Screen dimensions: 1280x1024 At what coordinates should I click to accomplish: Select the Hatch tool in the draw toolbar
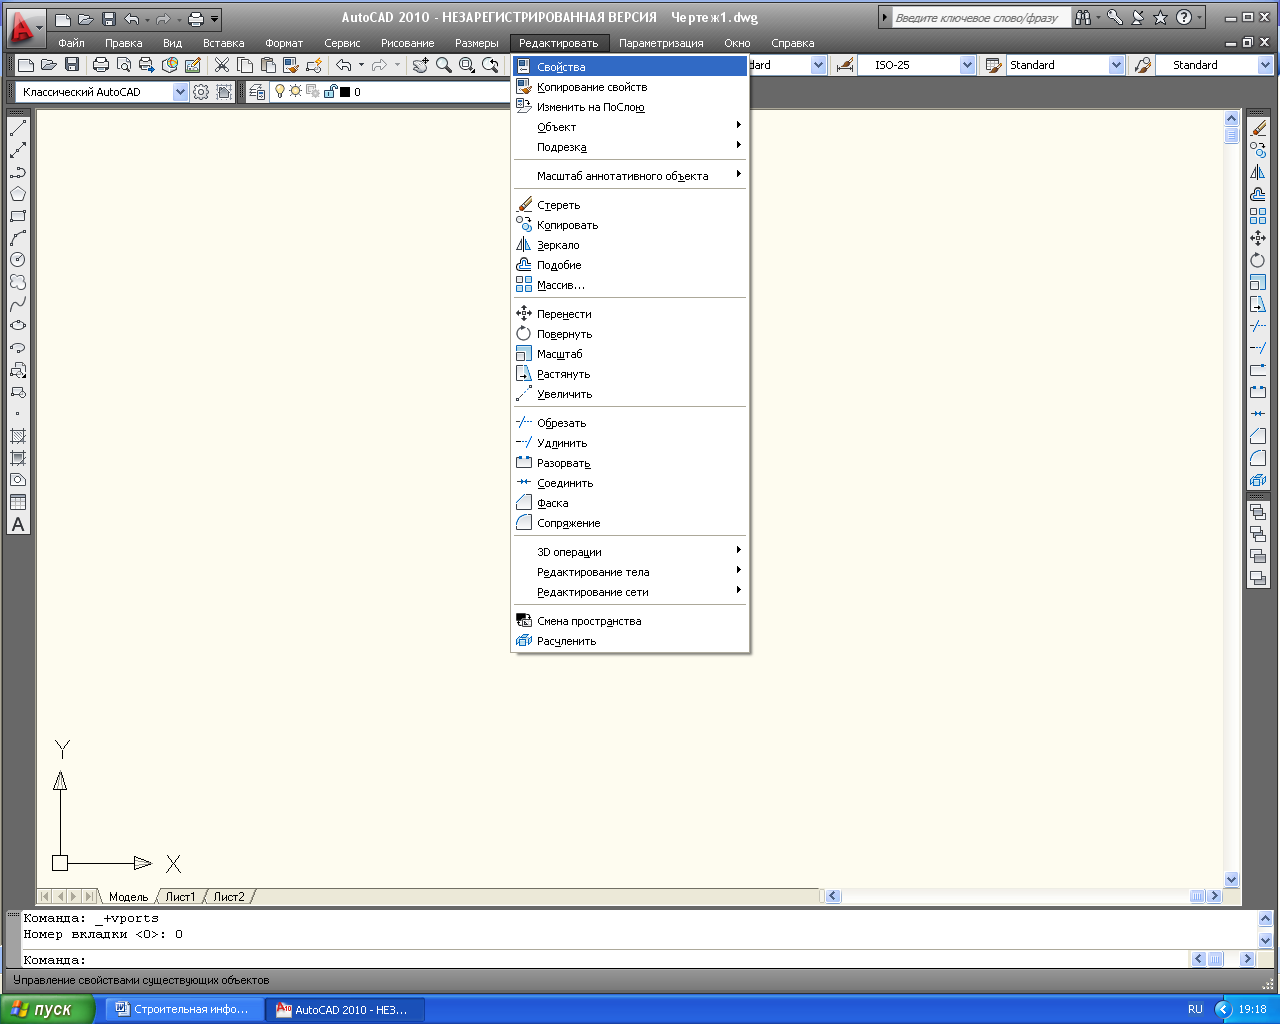point(18,436)
